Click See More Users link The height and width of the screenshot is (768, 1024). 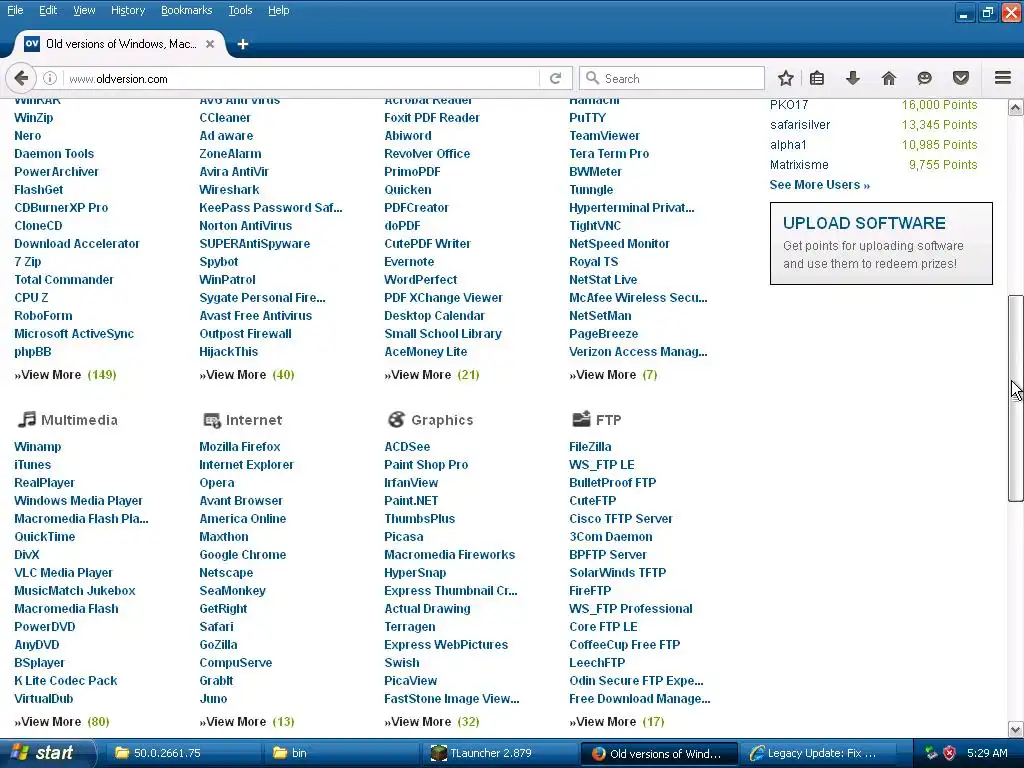point(820,185)
